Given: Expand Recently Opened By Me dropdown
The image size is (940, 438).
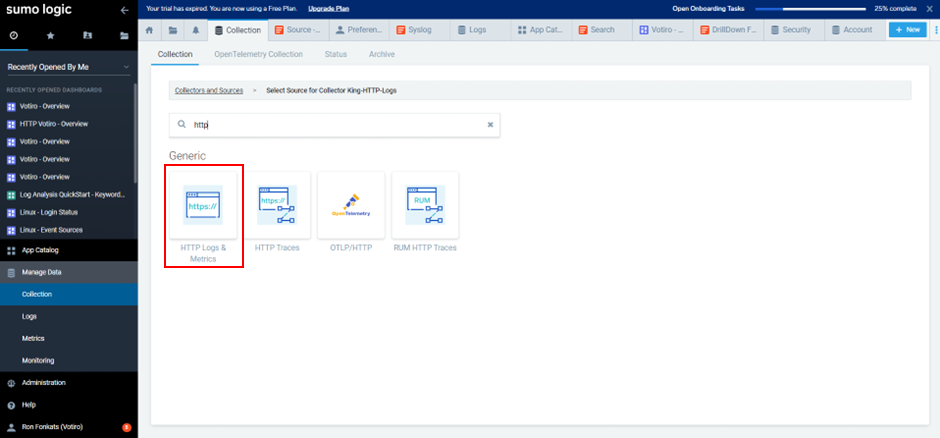Looking at the screenshot, I should (x=68, y=67).
